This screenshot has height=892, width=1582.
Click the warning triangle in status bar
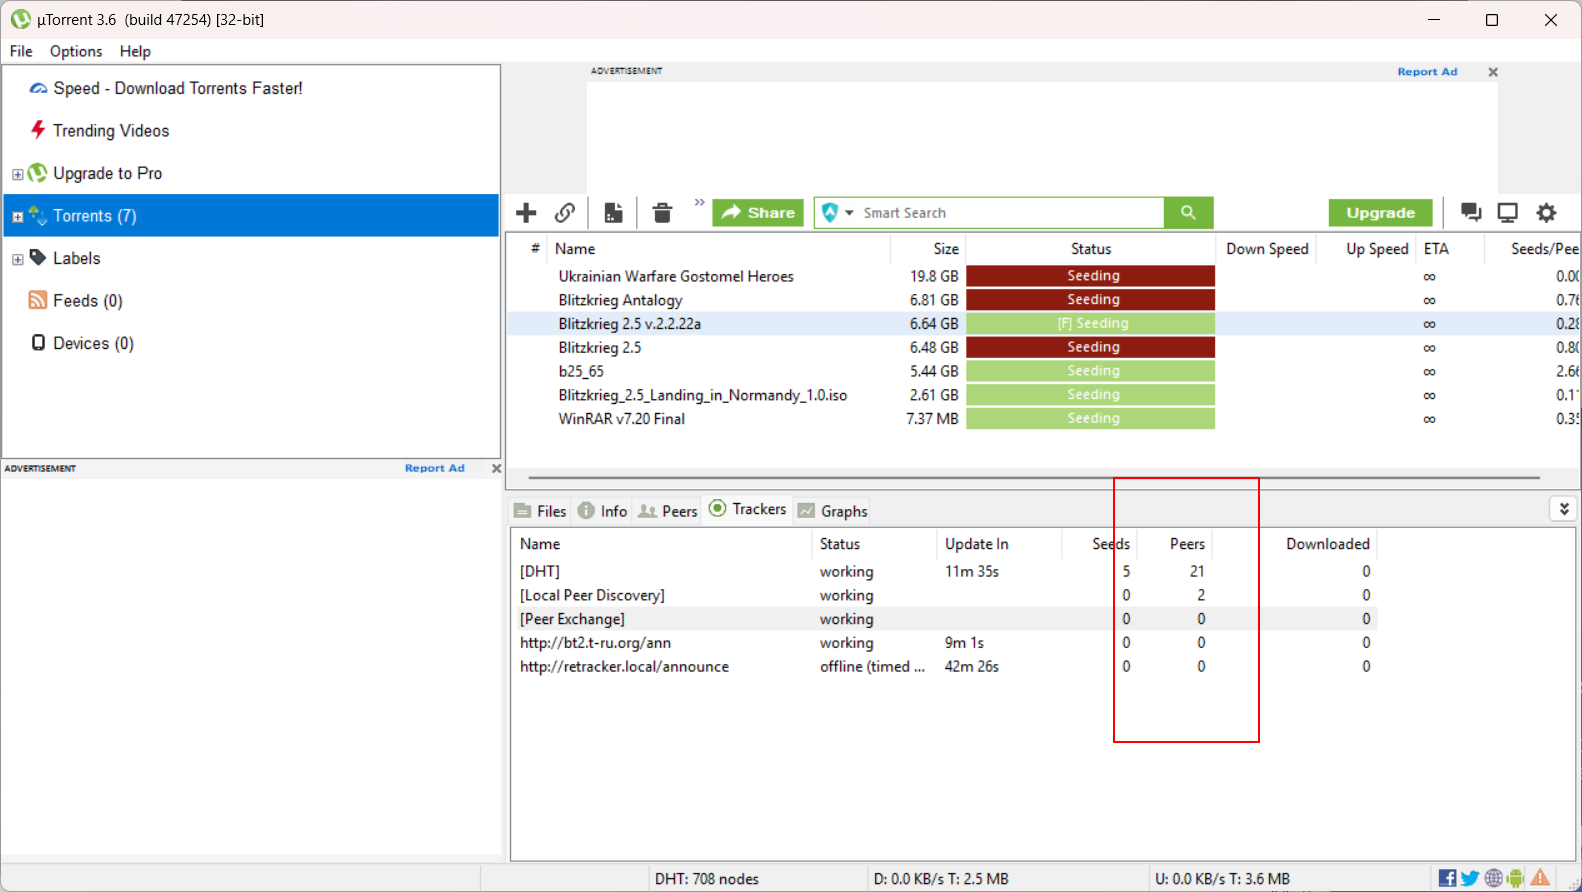[x=1540, y=878]
